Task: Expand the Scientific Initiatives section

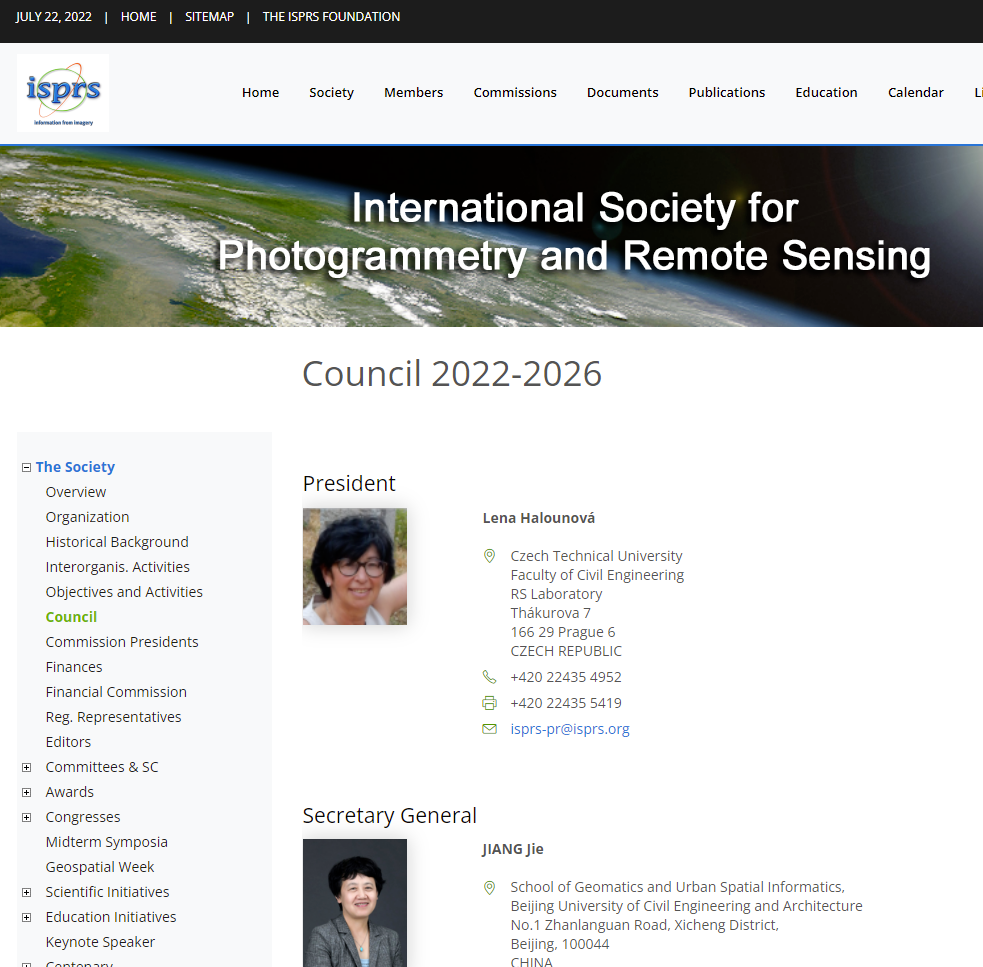Action: (26, 892)
